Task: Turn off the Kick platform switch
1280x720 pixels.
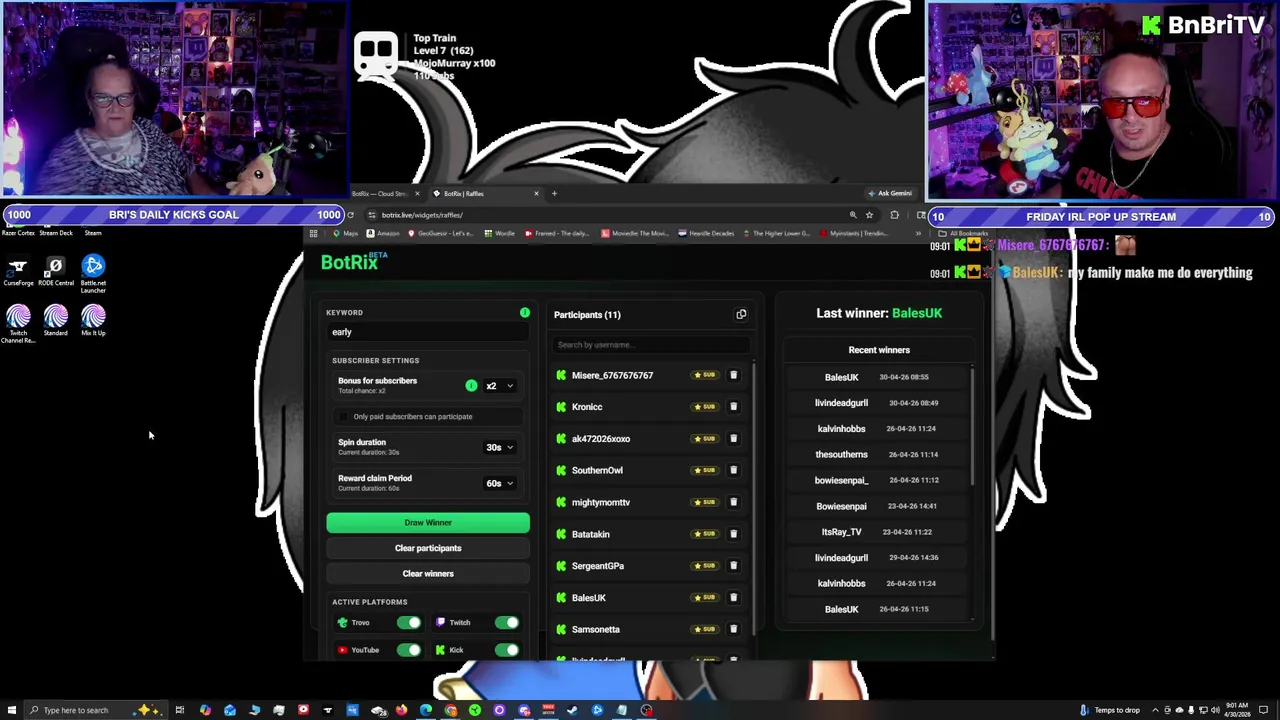Action: click(507, 650)
